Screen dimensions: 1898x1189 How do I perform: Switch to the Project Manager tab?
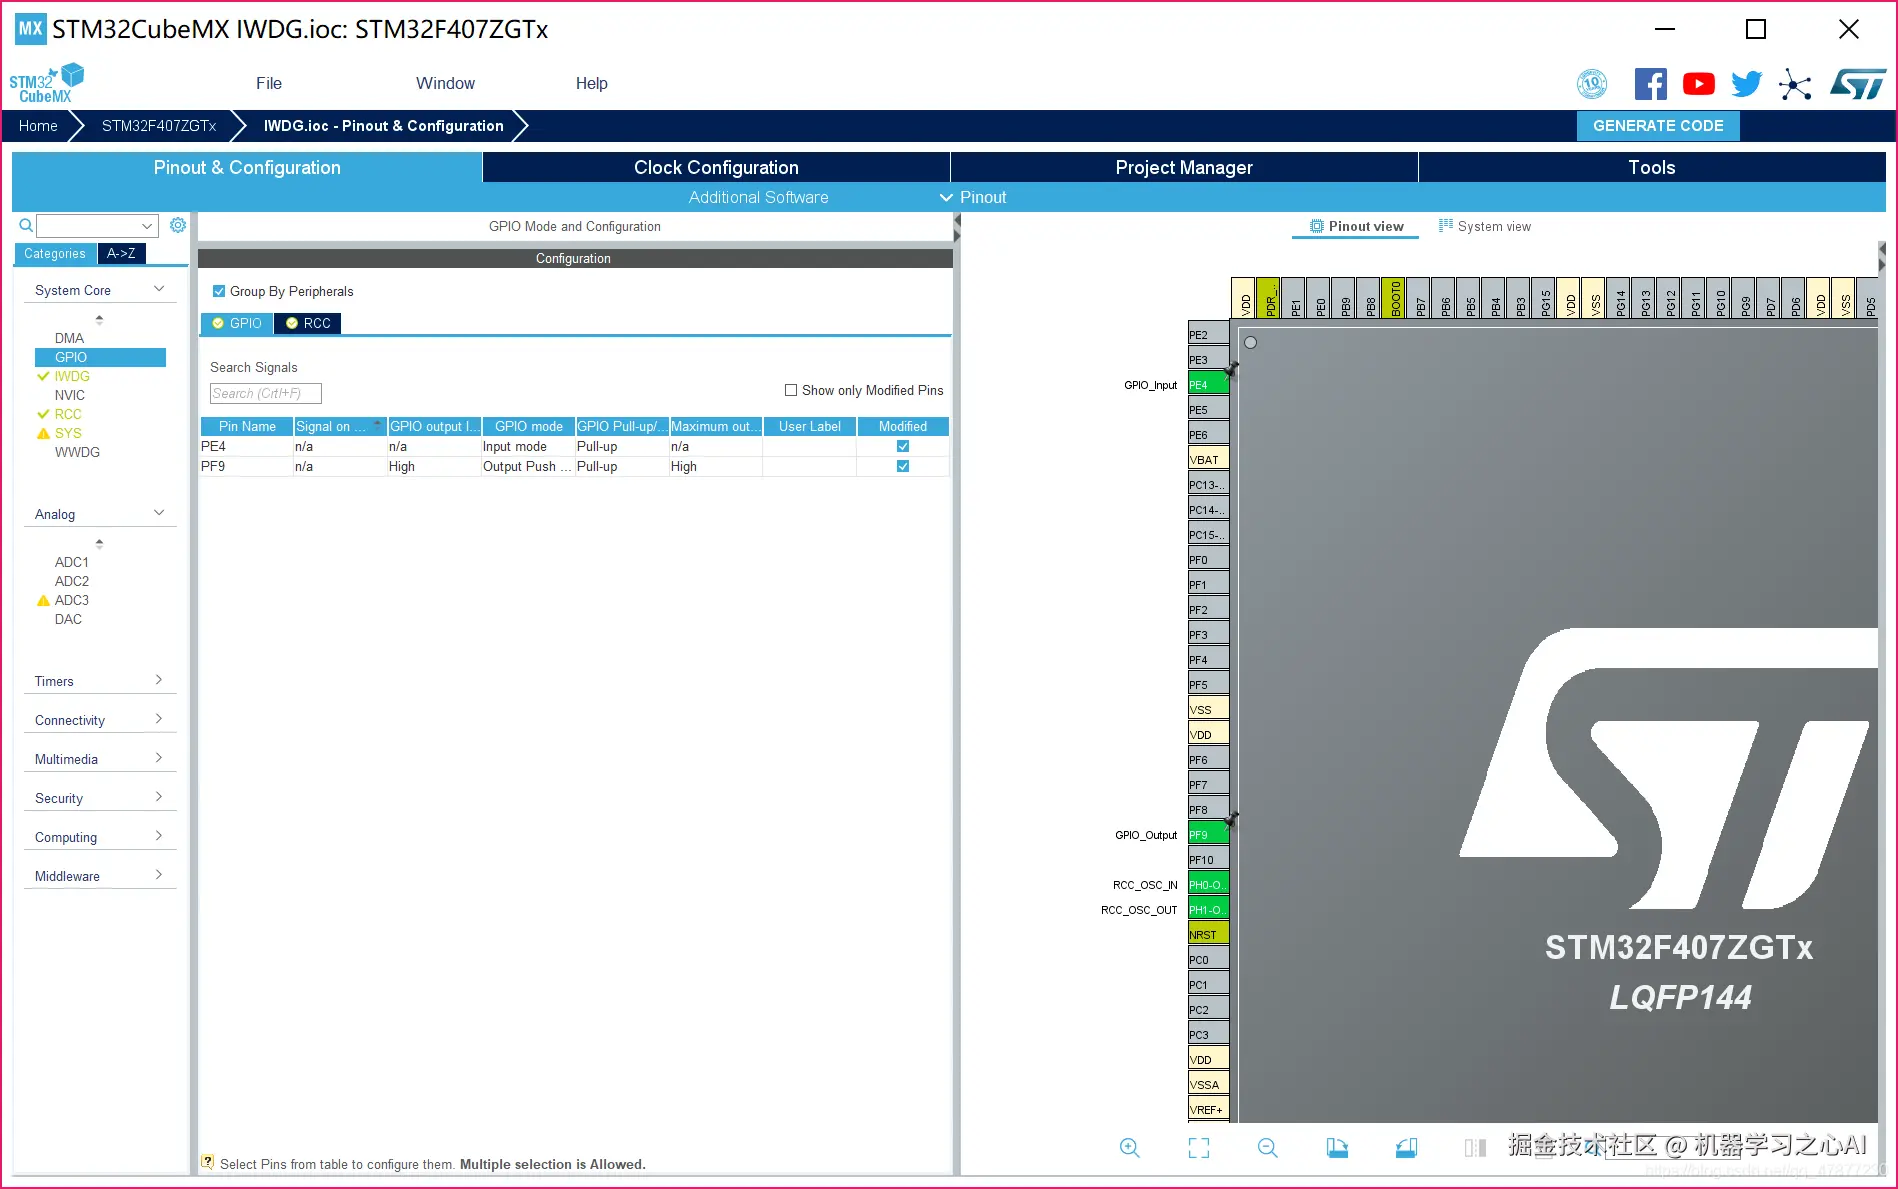click(x=1184, y=167)
